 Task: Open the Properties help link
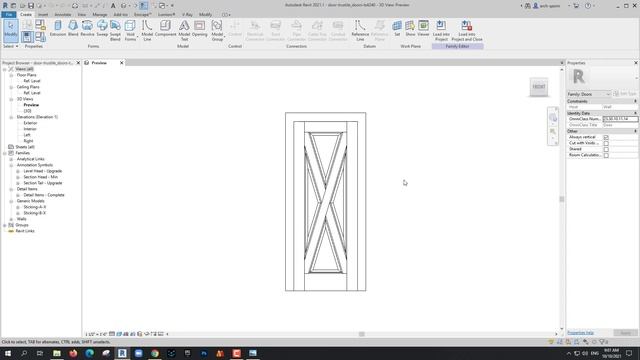click(x=580, y=333)
